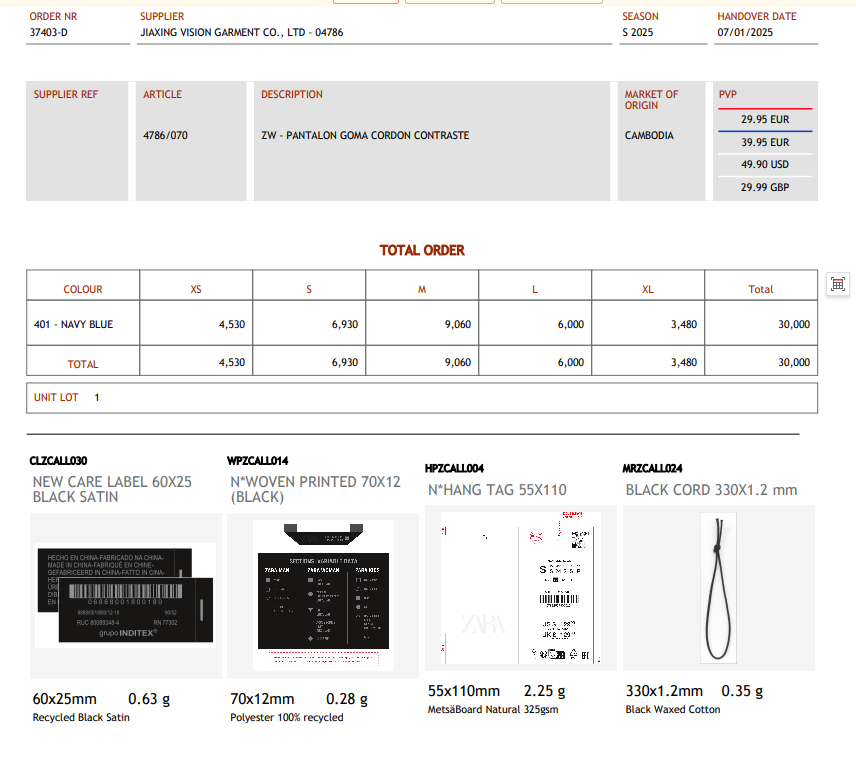Screen dimensions: 856x779
Task: Click the article number 4786/070
Action: tap(165, 136)
